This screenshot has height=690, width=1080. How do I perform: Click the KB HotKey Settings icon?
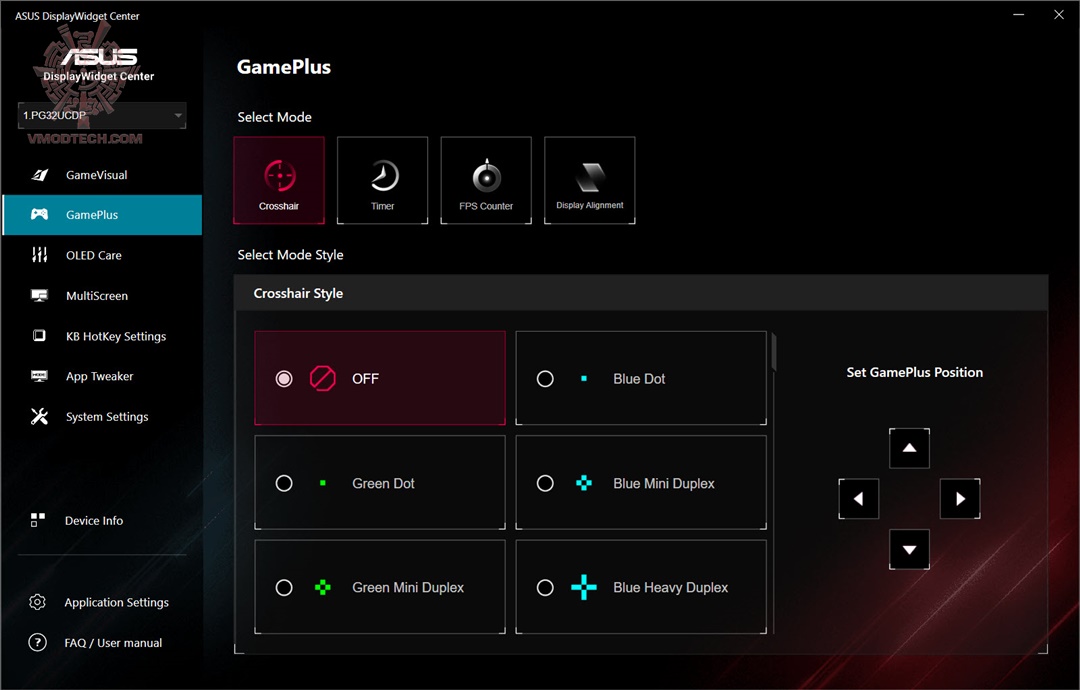click(39, 335)
